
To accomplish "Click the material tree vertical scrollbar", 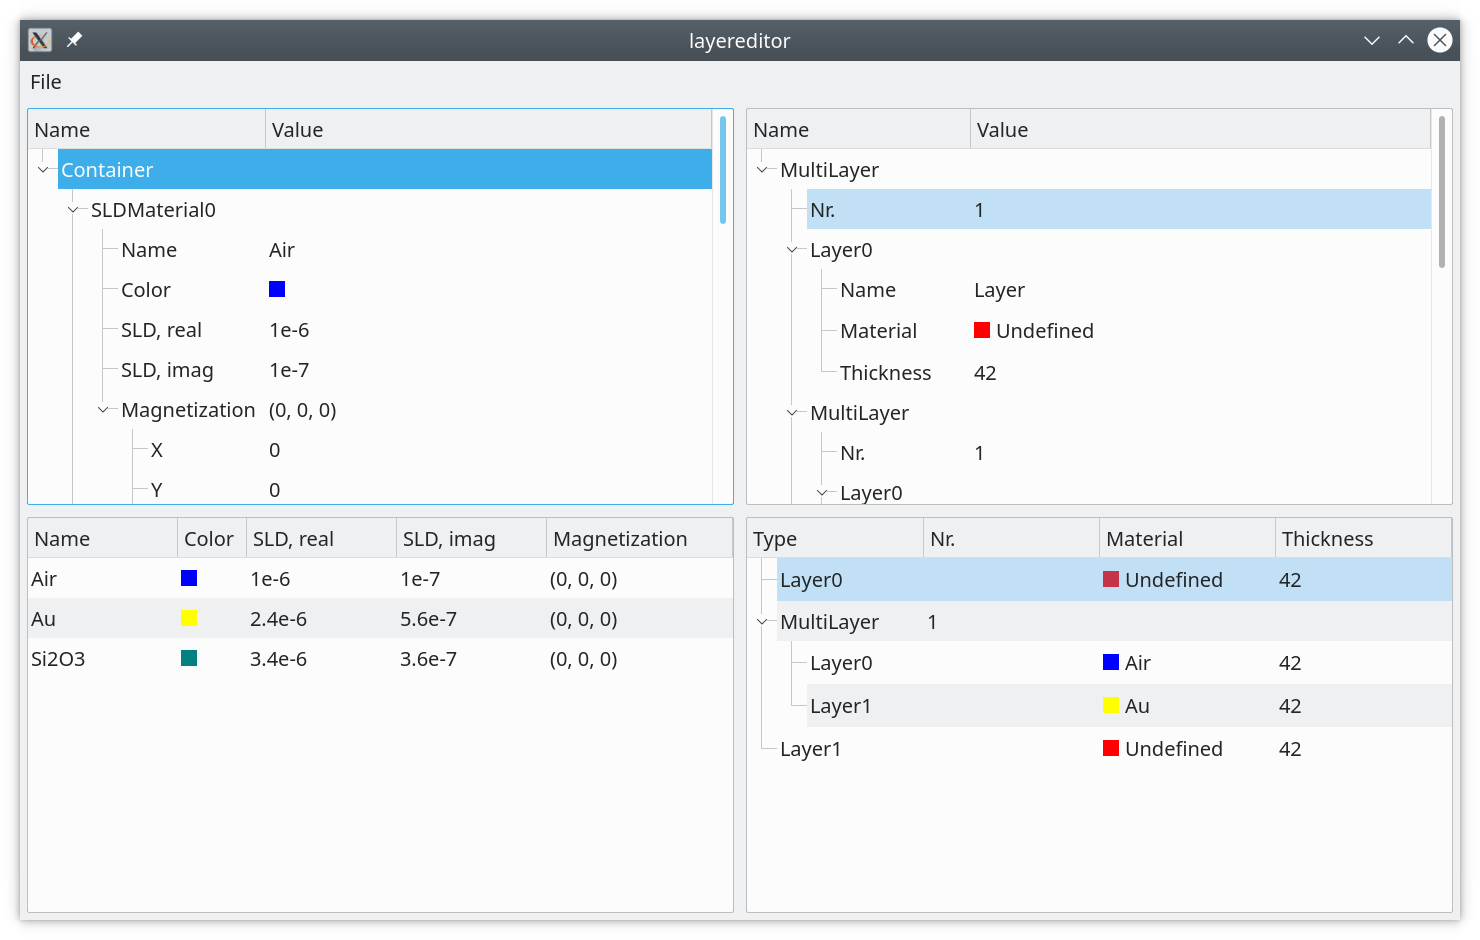I will coord(722,170).
